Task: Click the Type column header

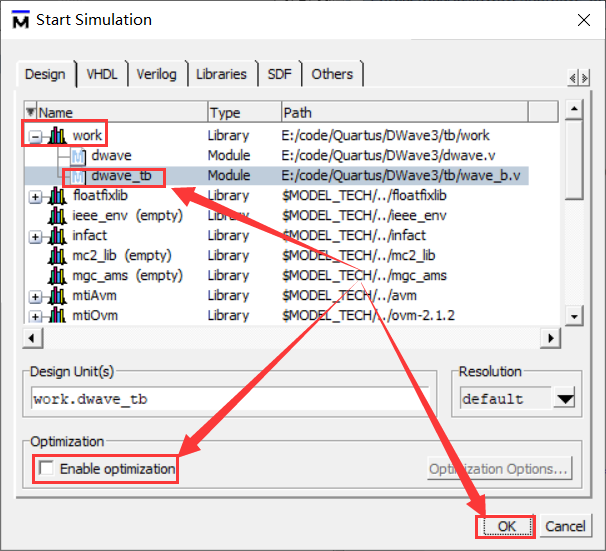Action: click(244, 112)
